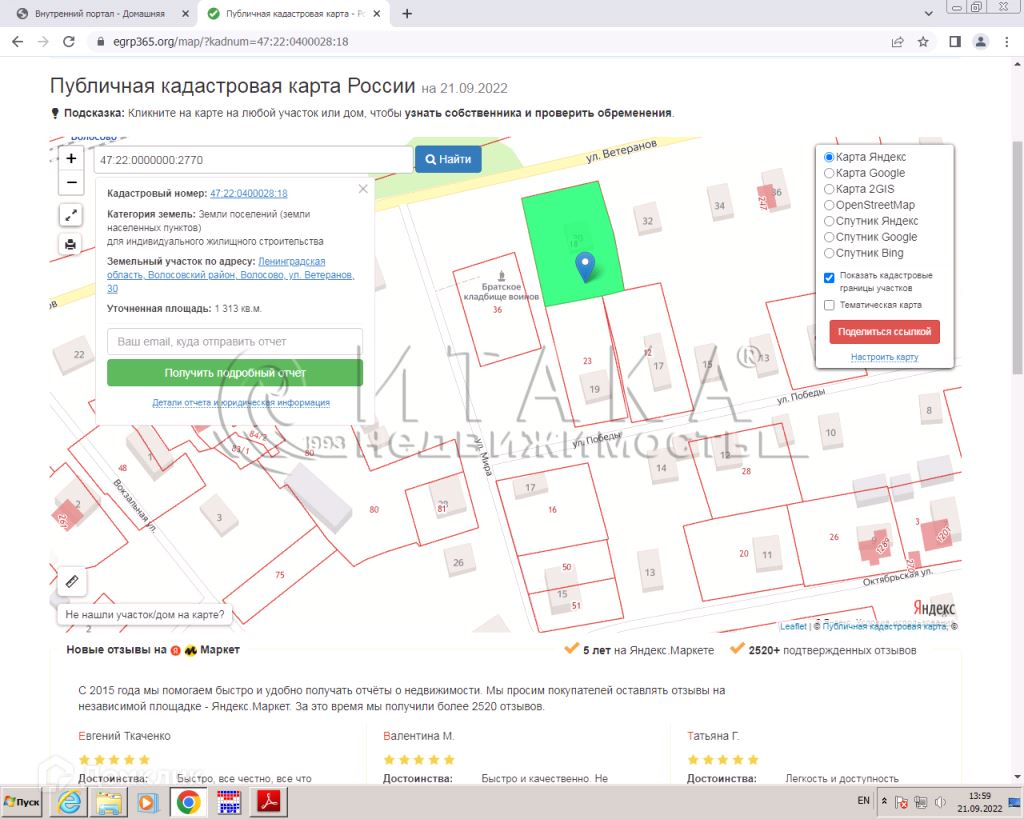This screenshot has height=819, width=1024.
Task: Close the Публичная кадастровая карта tab
Action: (377, 14)
